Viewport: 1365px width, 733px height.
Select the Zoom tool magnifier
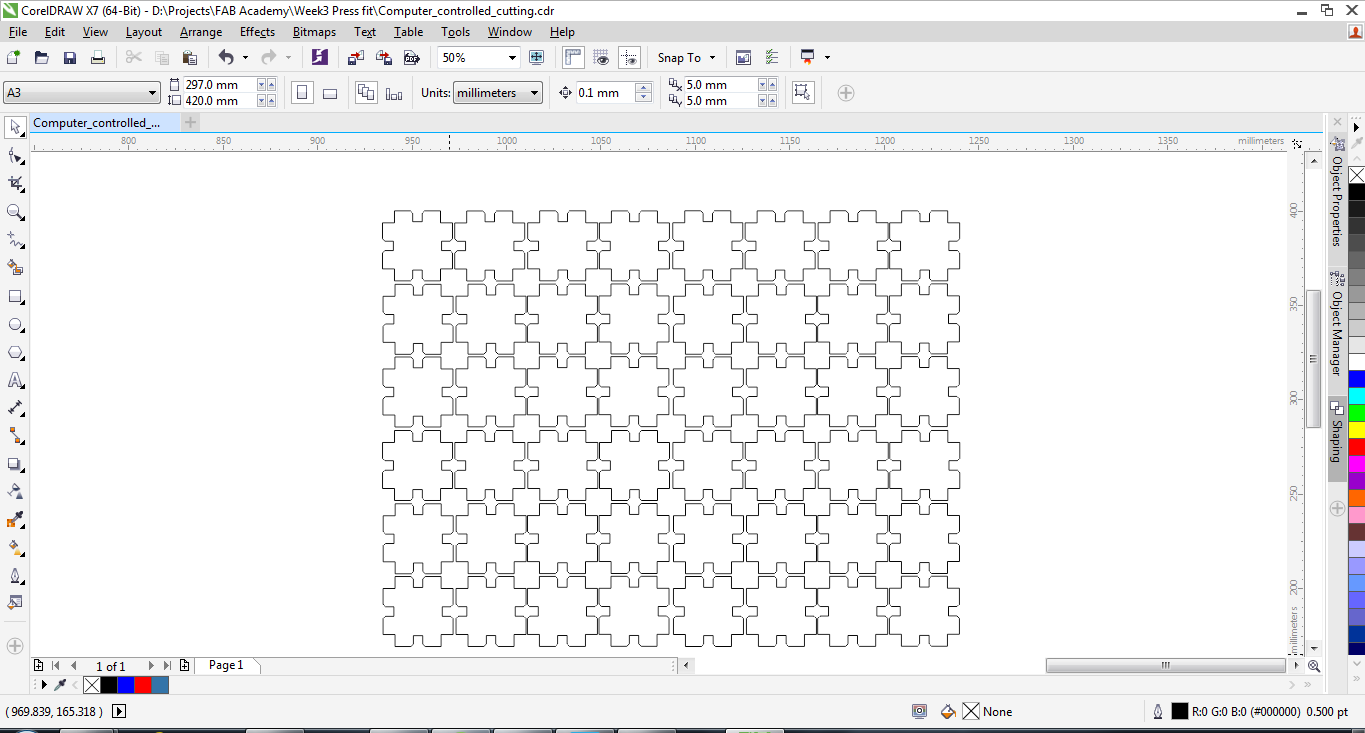[x=15, y=212]
